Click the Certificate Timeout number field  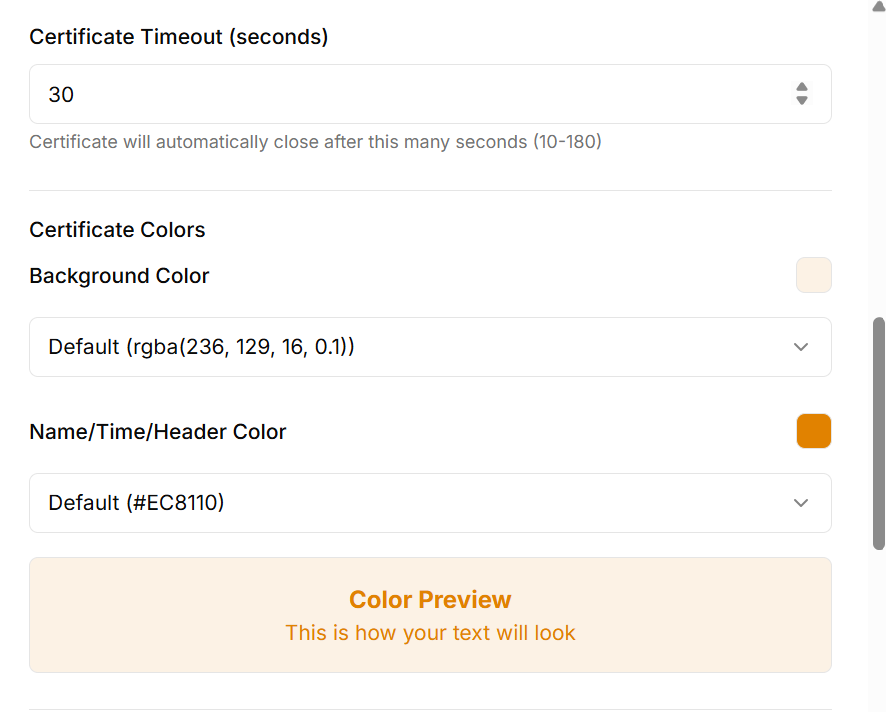click(x=400, y=95)
